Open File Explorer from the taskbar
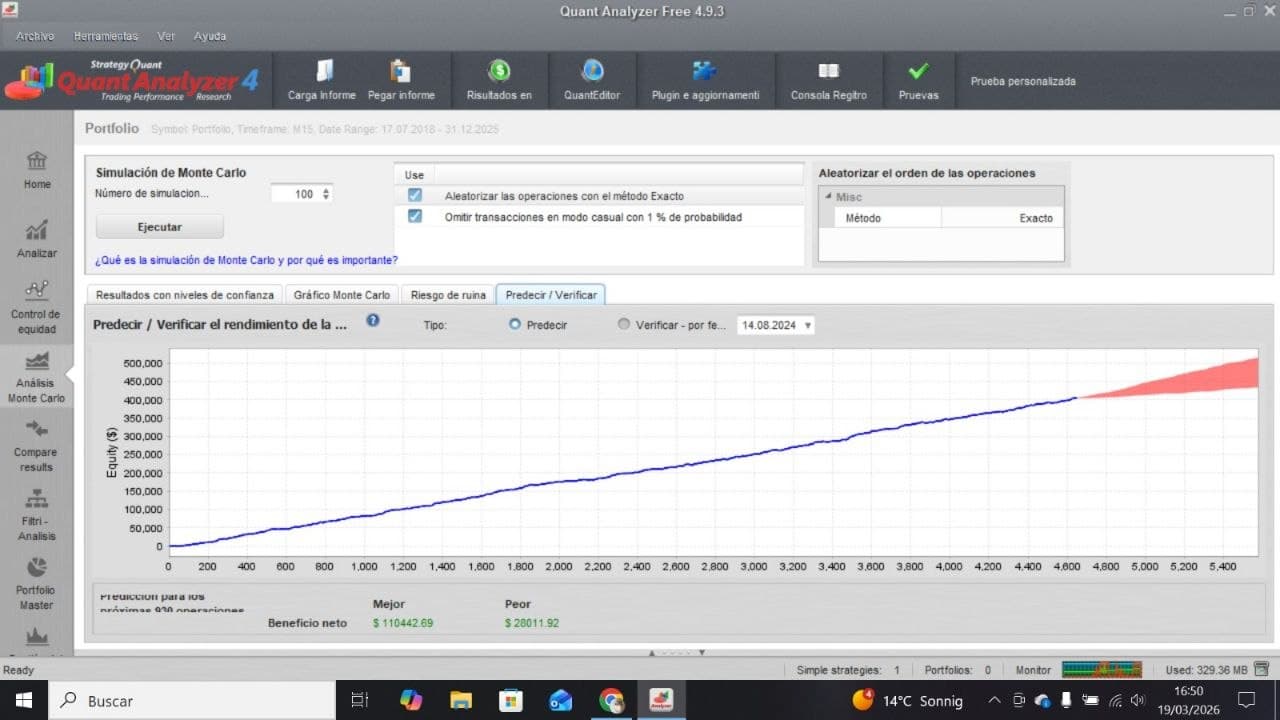 [x=461, y=700]
